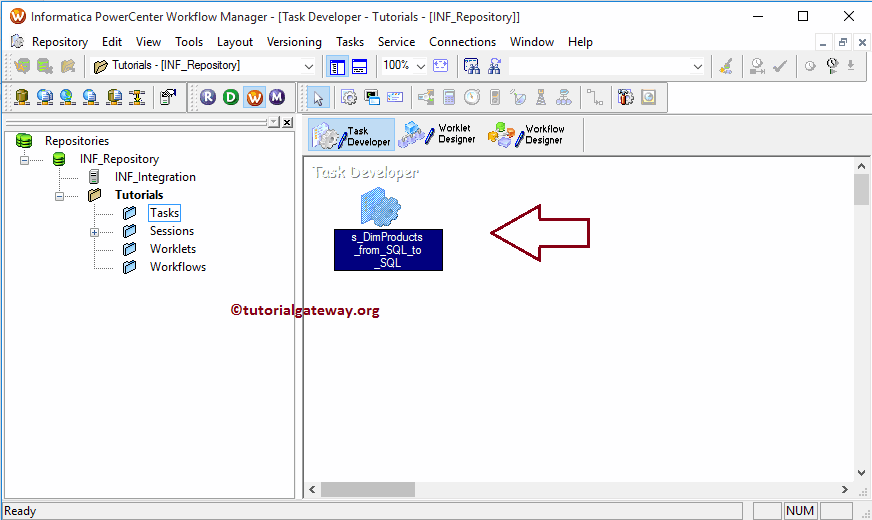
Task: Open the 100% zoom dropdown
Action: (x=421, y=67)
